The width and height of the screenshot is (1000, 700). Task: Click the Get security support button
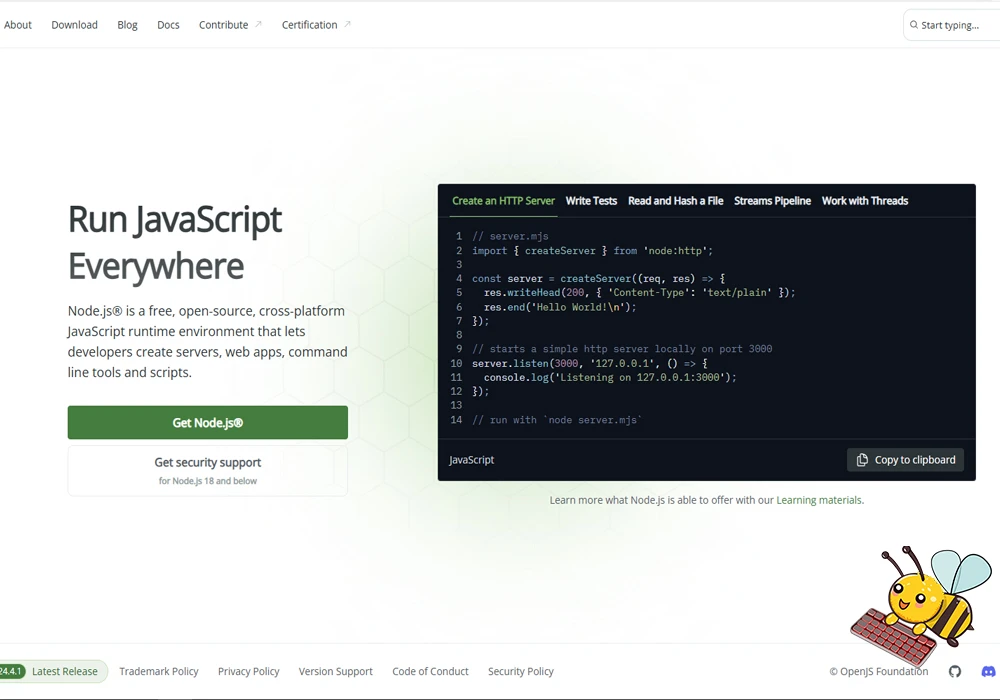click(208, 470)
